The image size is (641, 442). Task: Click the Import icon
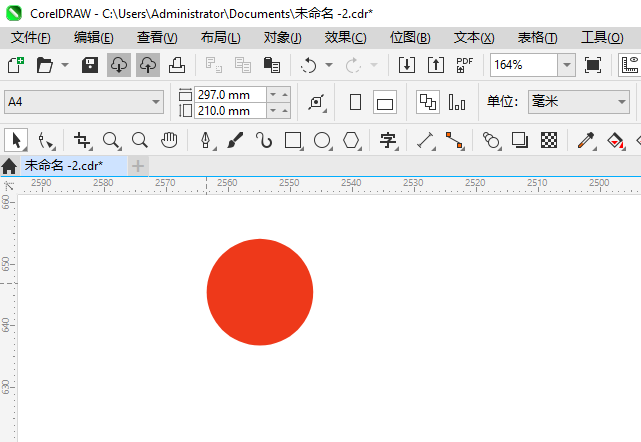pyautogui.click(x=407, y=65)
